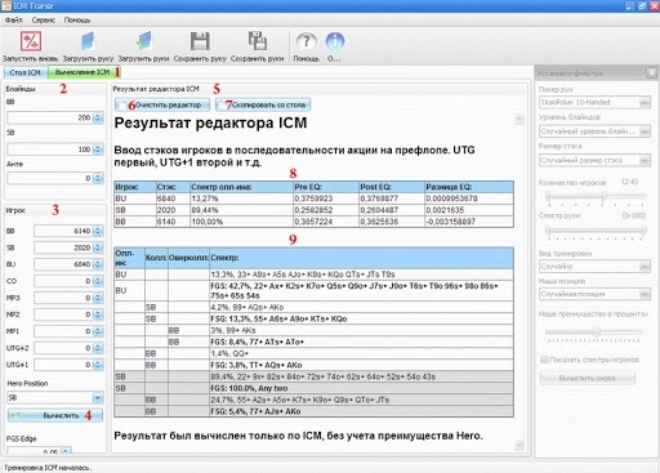Click the Разница EQ column header
This screenshot has width=660, height=473.
[469, 187]
